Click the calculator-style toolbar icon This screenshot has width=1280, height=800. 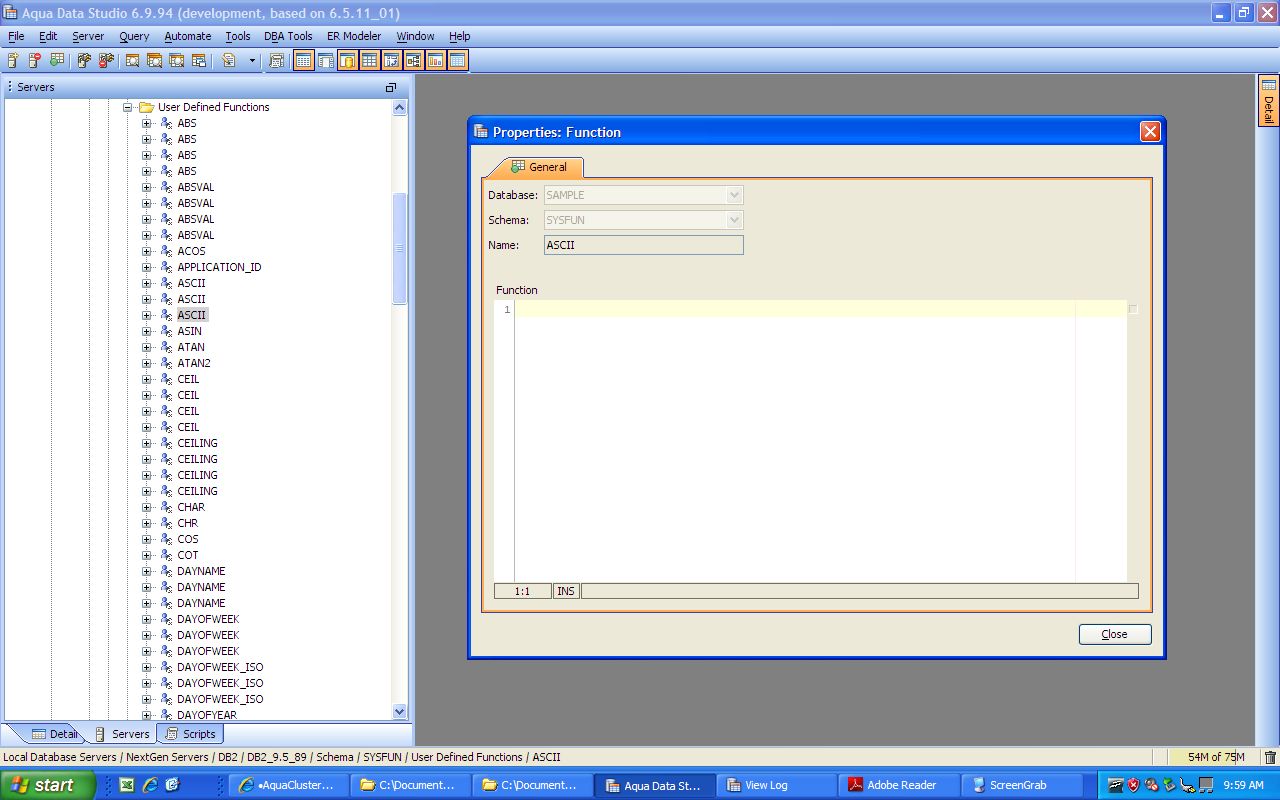[x=277, y=61]
